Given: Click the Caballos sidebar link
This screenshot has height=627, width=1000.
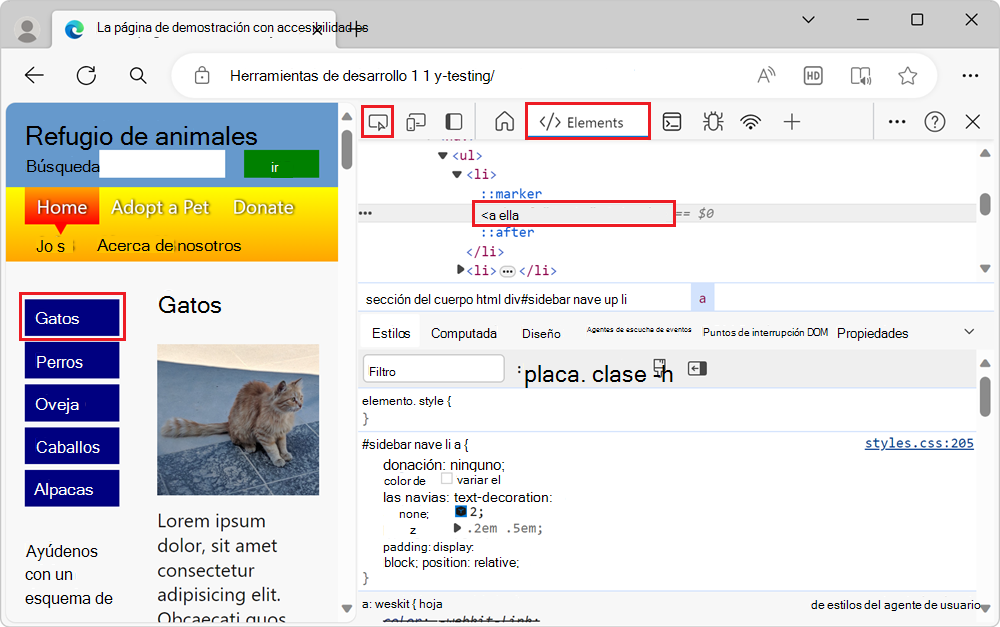Looking at the screenshot, I should [x=72, y=446].
